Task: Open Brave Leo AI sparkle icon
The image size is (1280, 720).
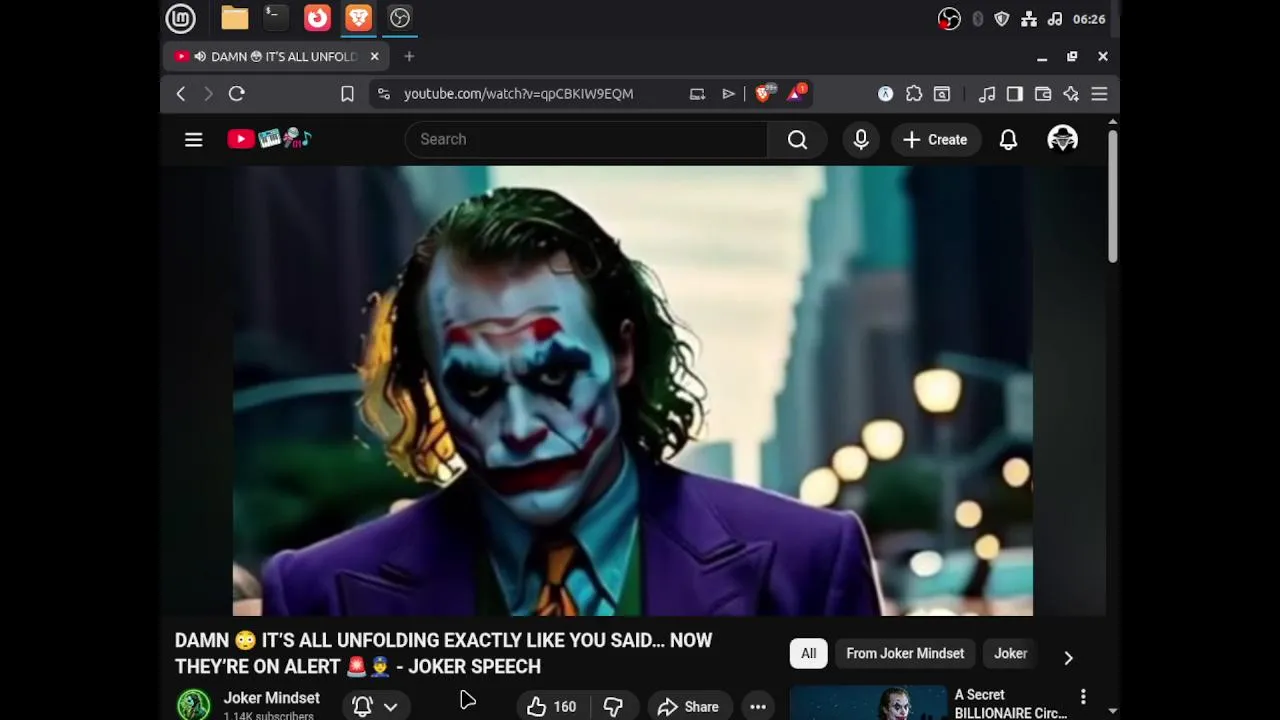Action: [x=1071, y=94]
